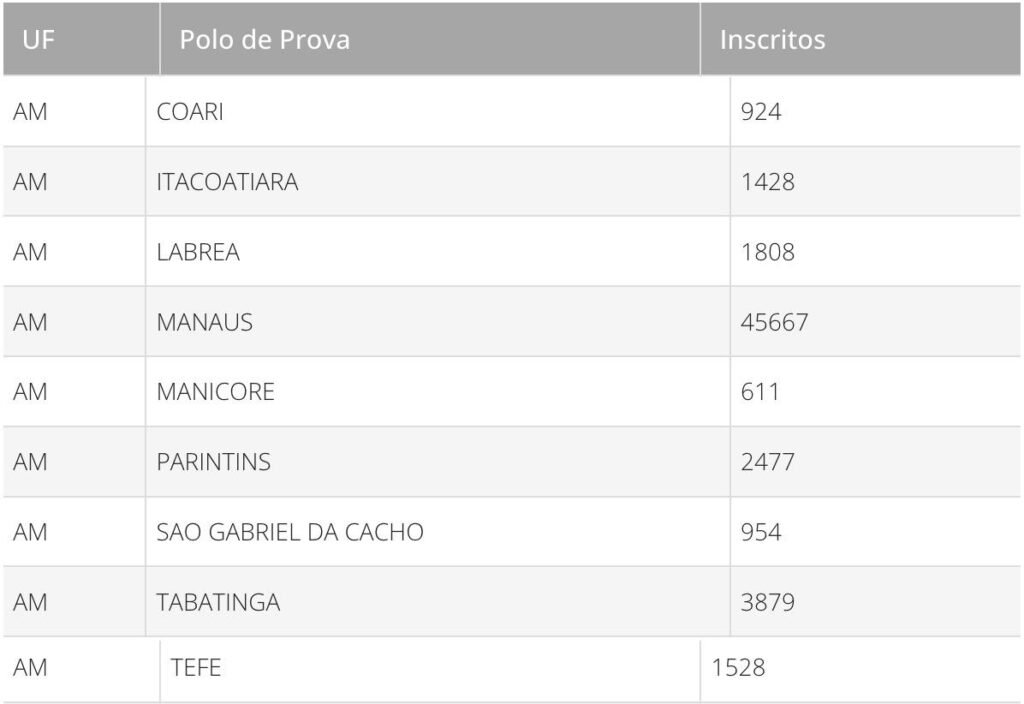
Task: Select the 611 inscritos value
Action: pyautogui.click(x=760, y=392)
